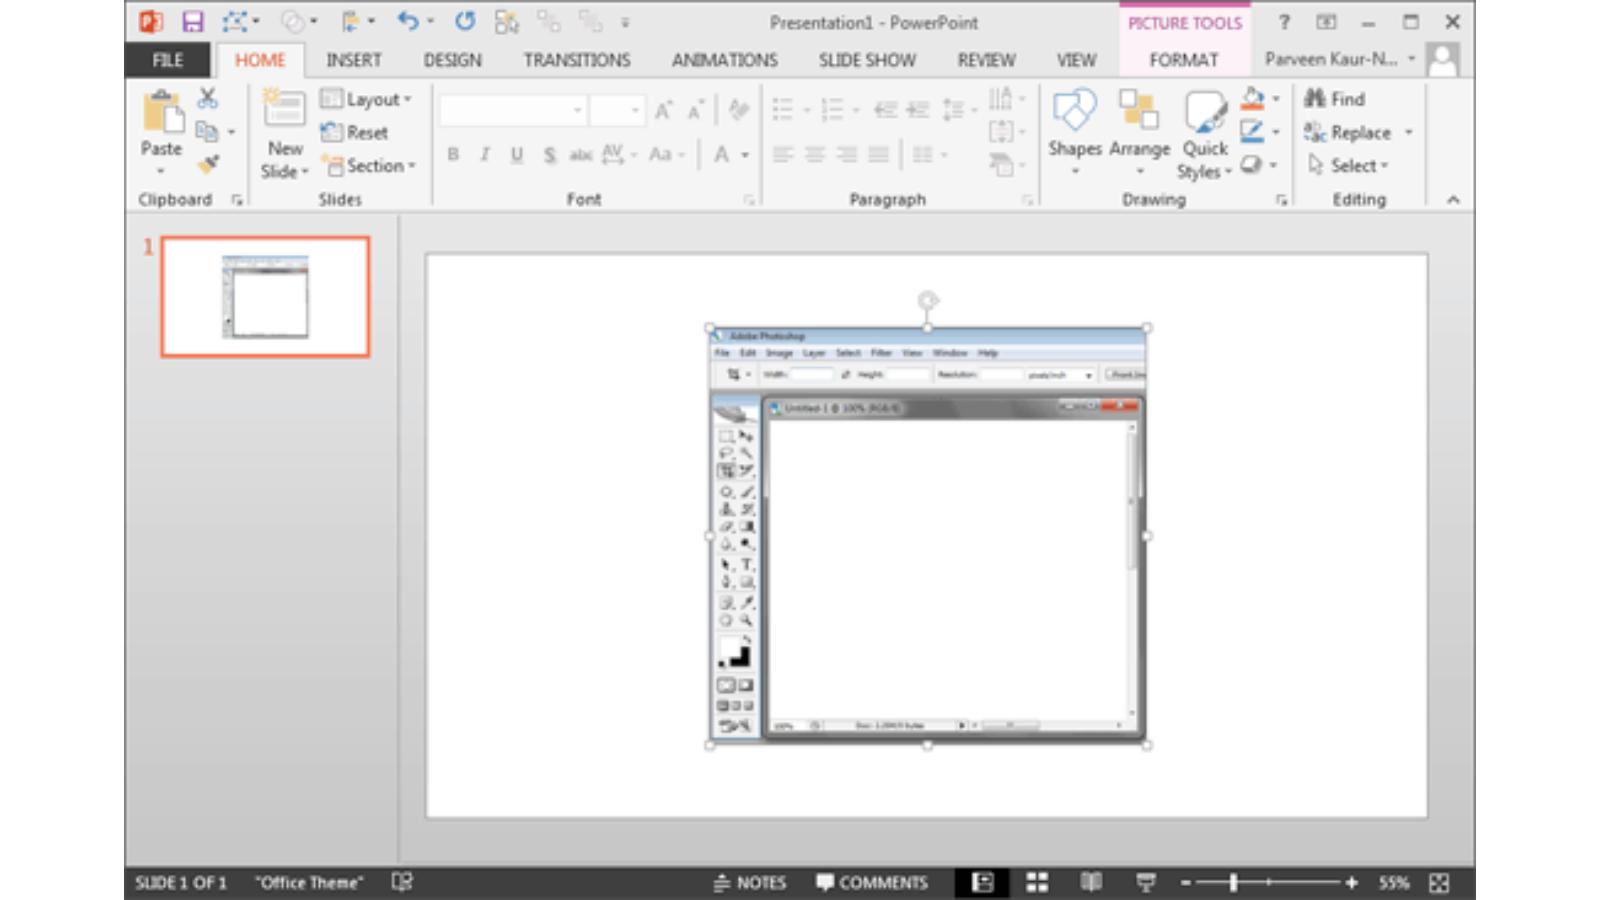
Task: Click Increase Font Size icon
Action: 664,110
